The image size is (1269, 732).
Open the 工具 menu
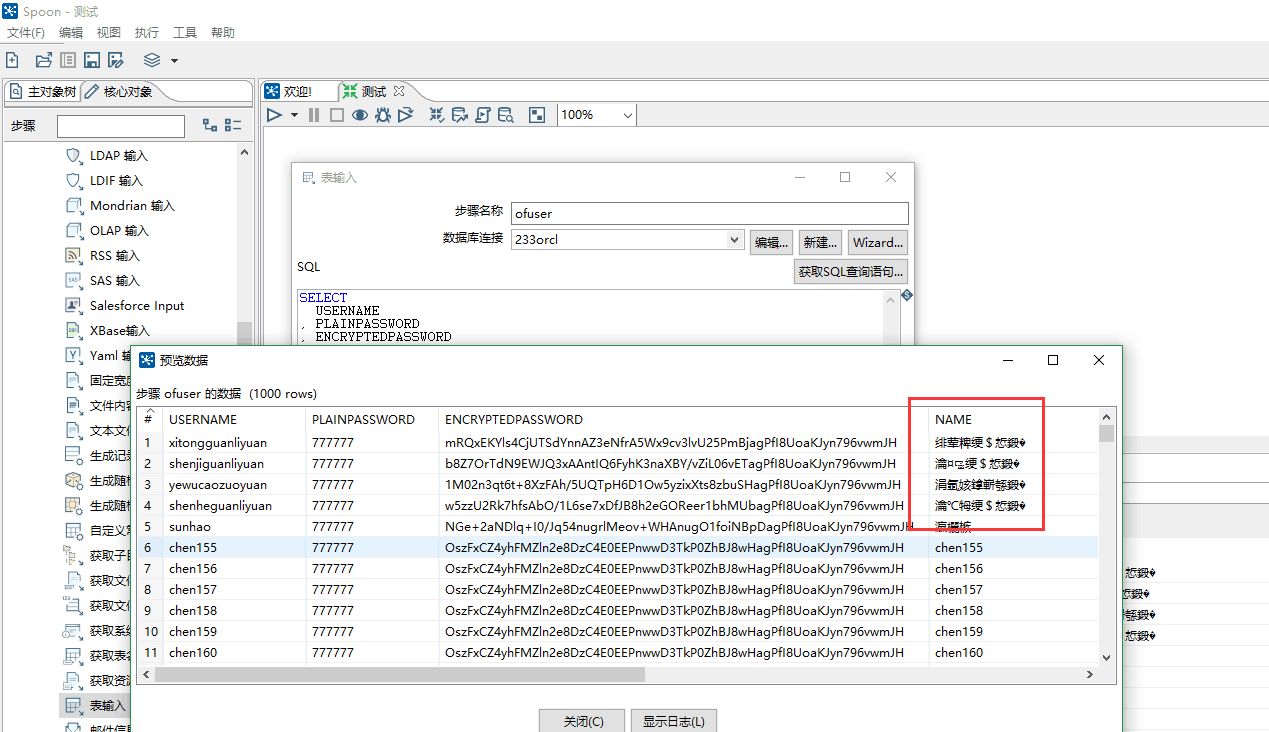click(185, 33)
